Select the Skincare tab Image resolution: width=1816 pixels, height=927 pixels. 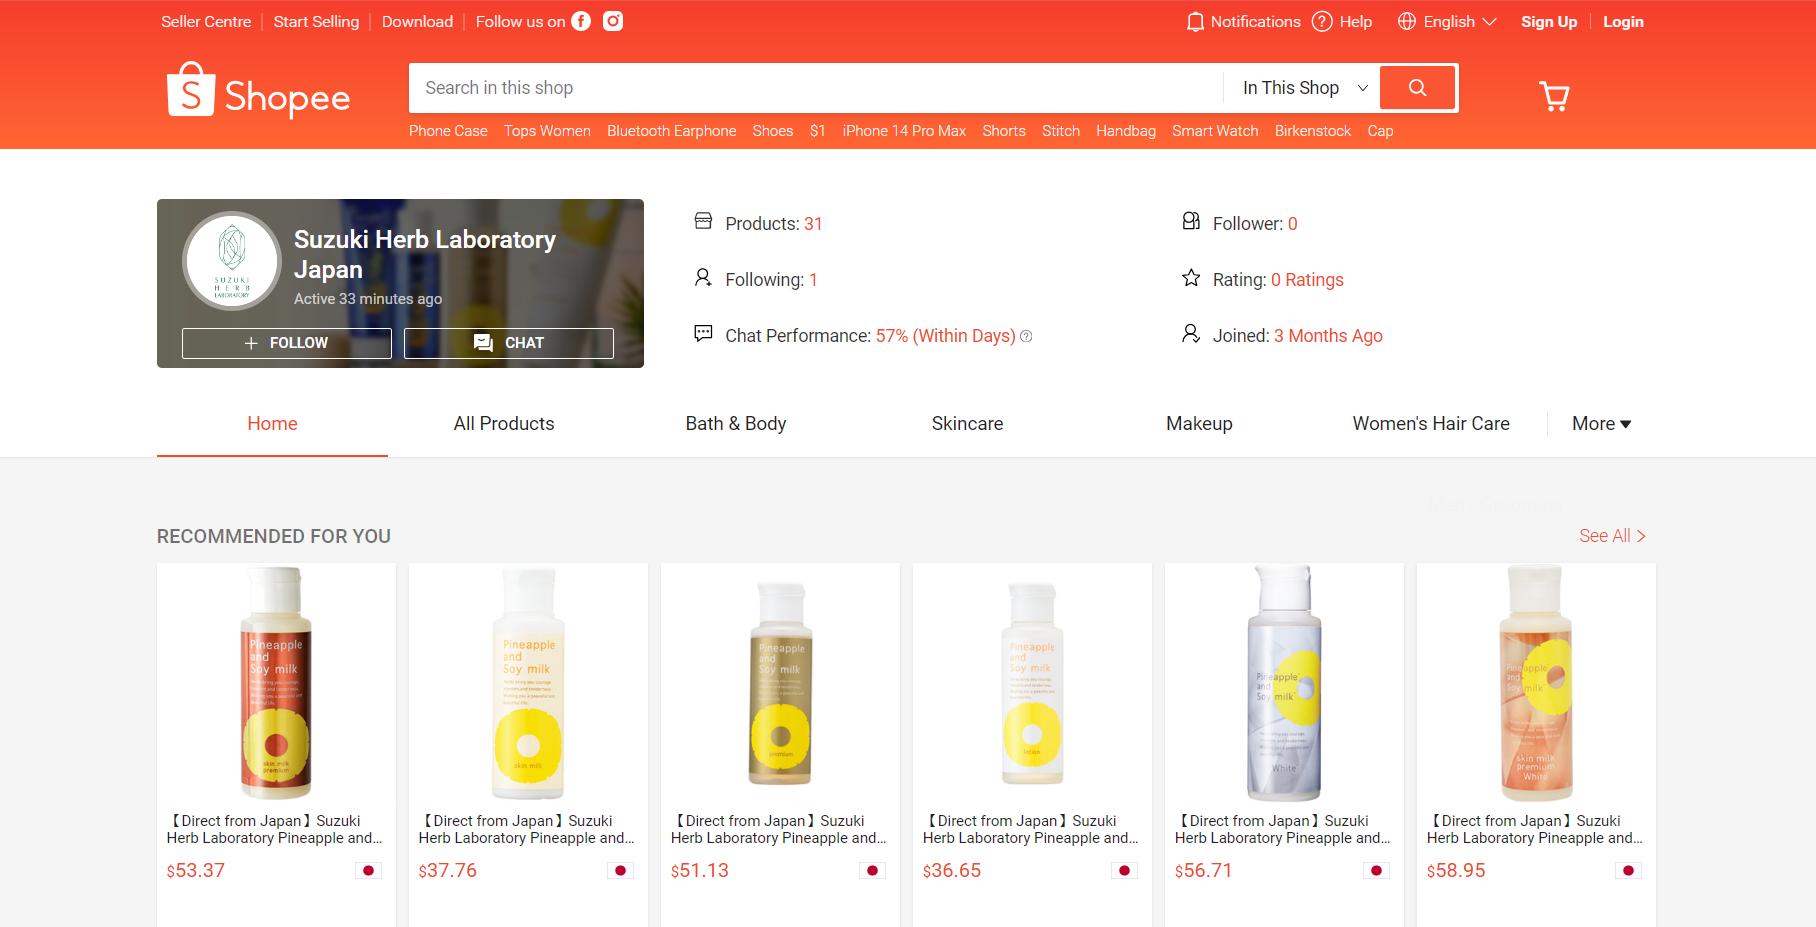coord(967,424)
